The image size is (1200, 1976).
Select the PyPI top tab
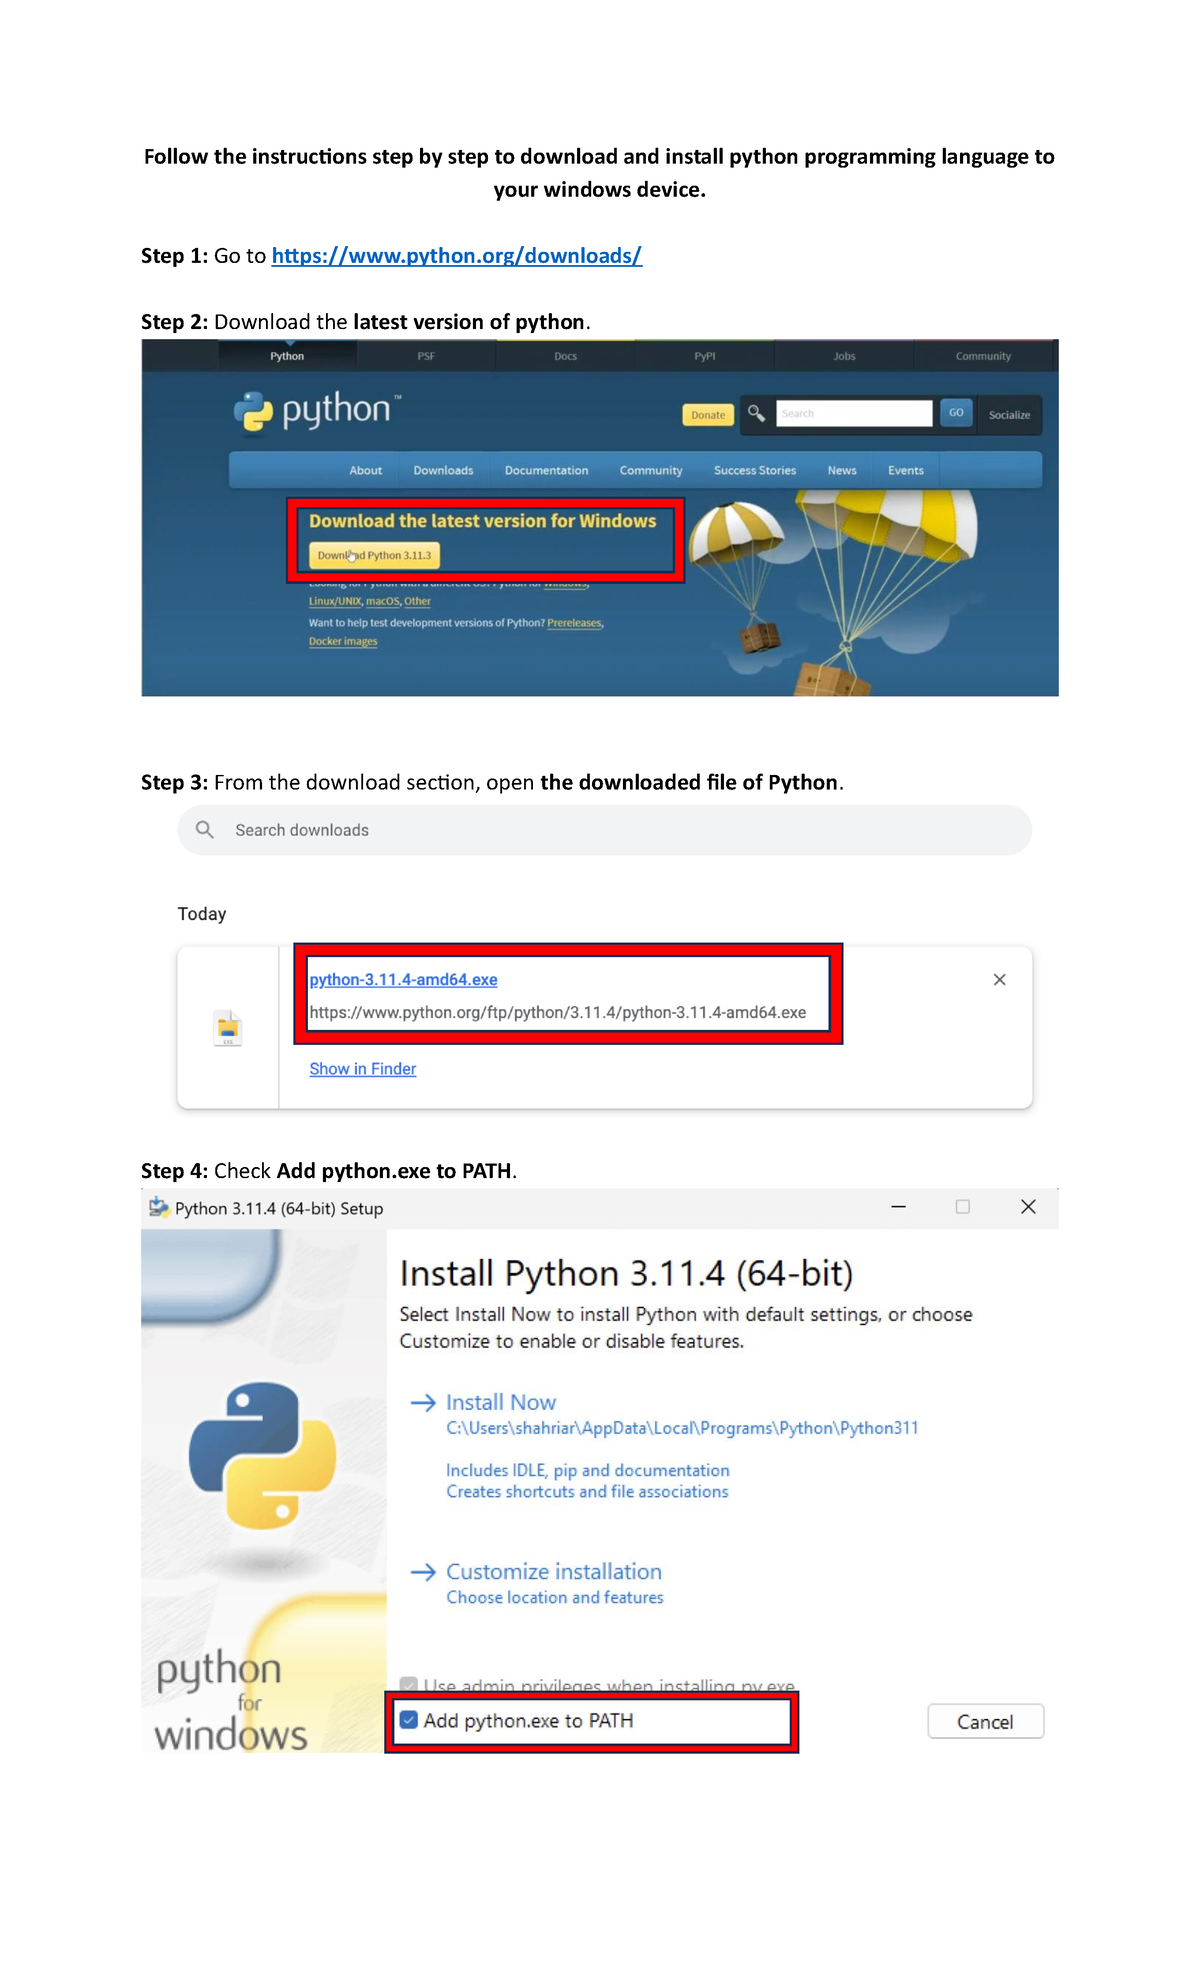tap(704, 356)
